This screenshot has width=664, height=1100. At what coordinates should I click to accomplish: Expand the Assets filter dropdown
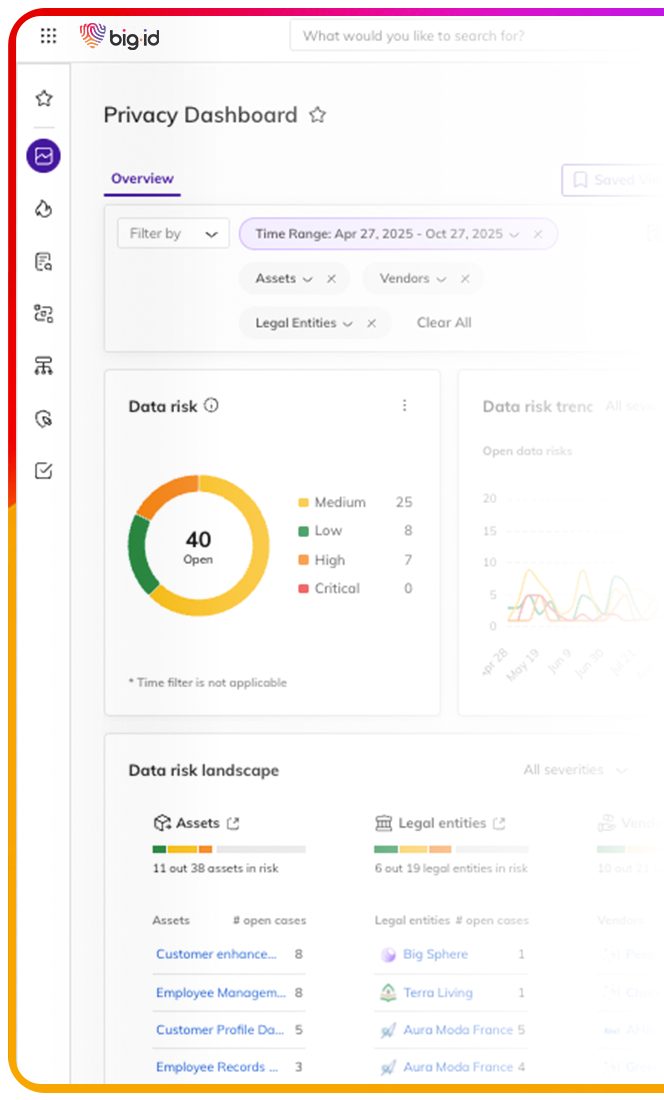tap(307, 279)
